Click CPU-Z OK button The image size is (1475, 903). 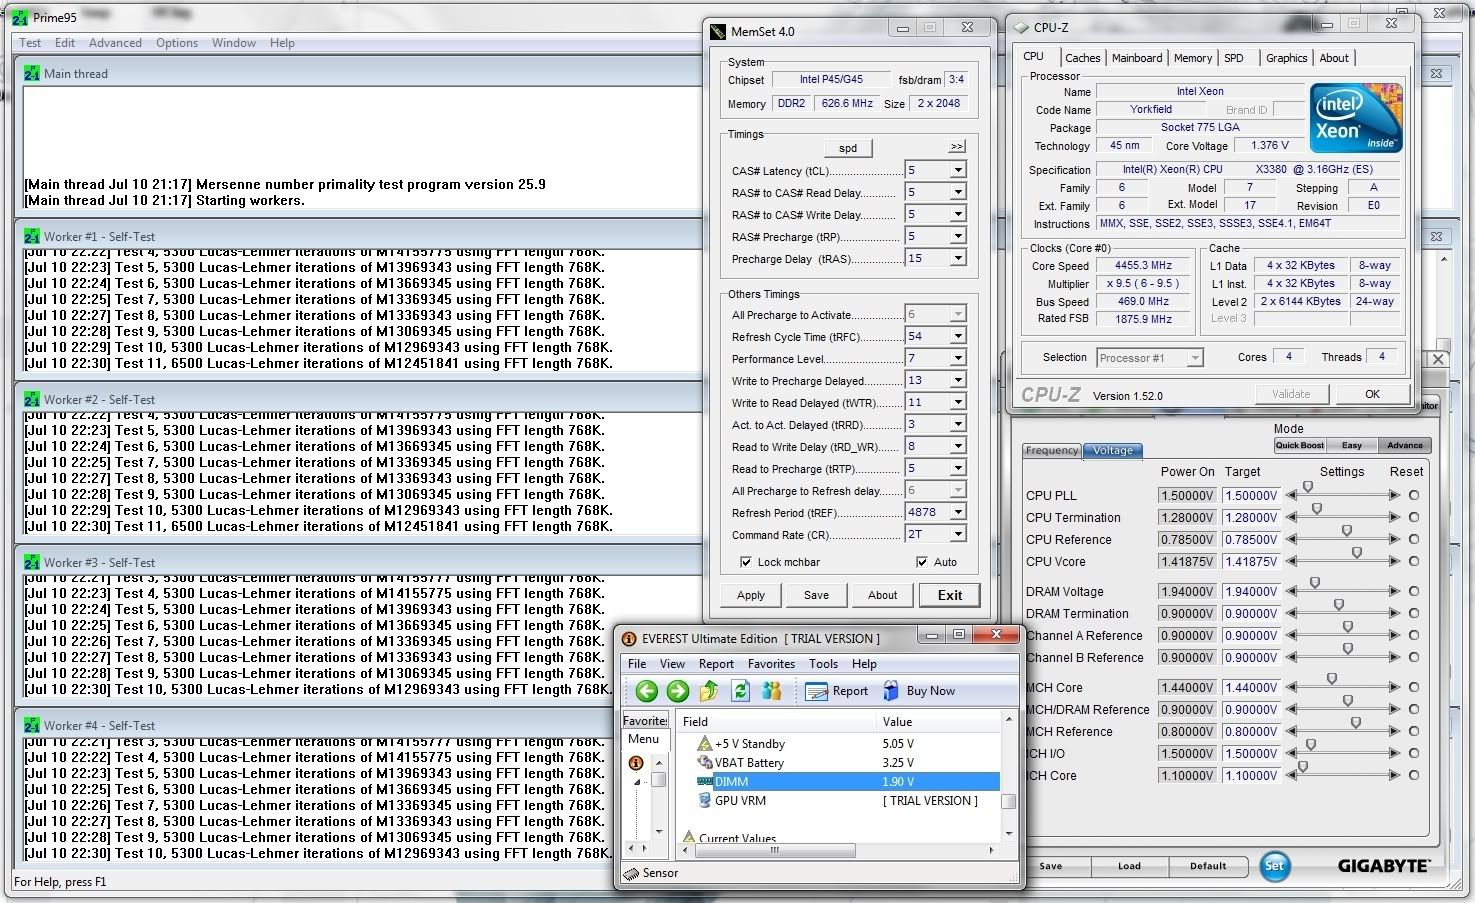(x=1372, y=394)
